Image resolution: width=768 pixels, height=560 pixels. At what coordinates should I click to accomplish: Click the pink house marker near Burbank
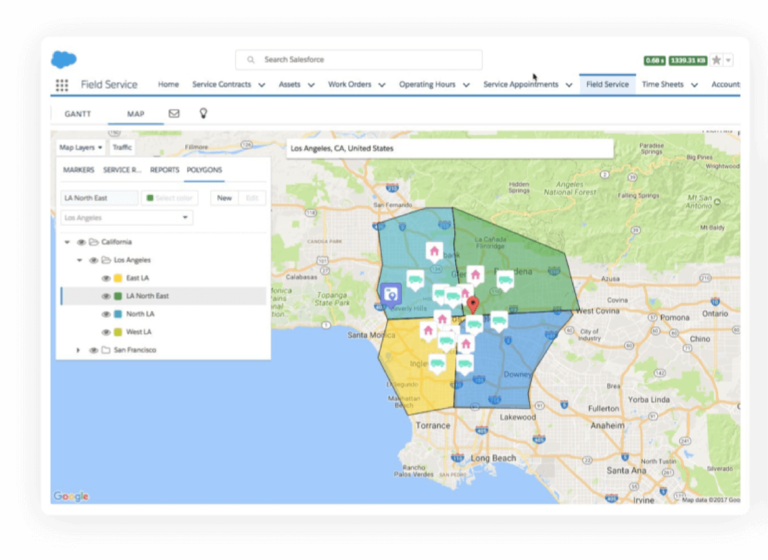[434, 252]
